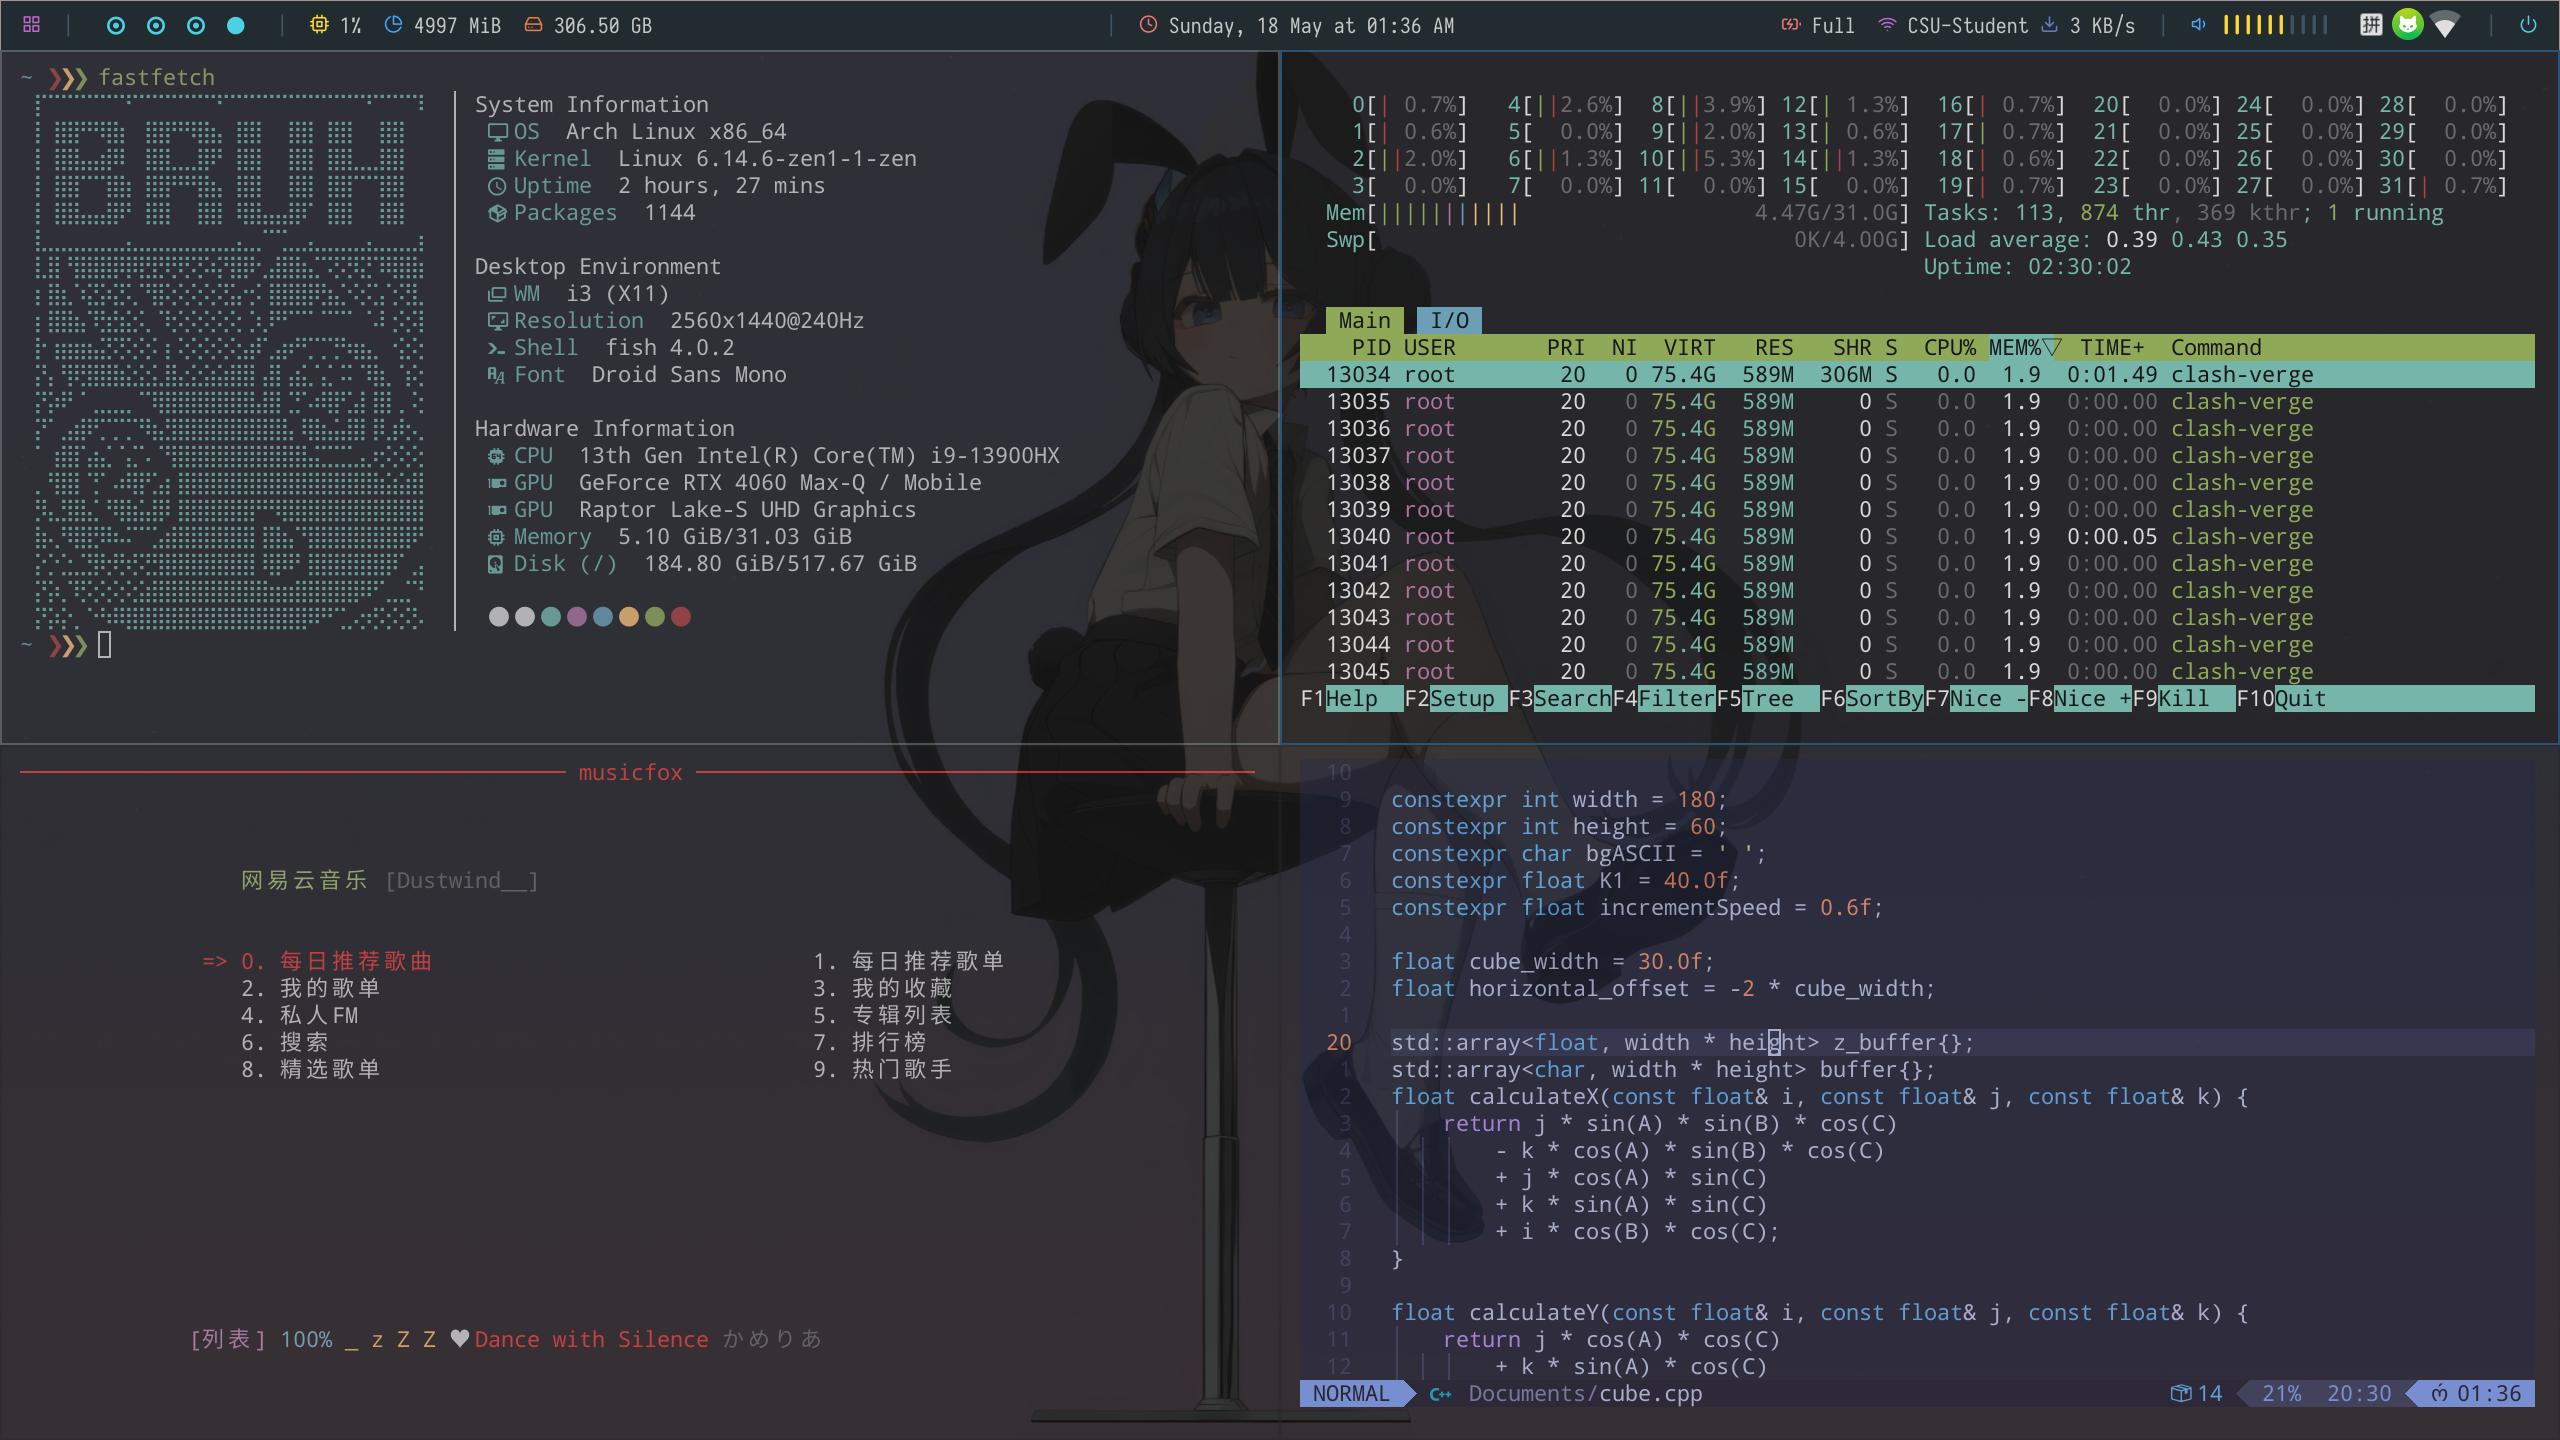Click the battery status icon
2560x1440 pixels.
(1790, 25)
